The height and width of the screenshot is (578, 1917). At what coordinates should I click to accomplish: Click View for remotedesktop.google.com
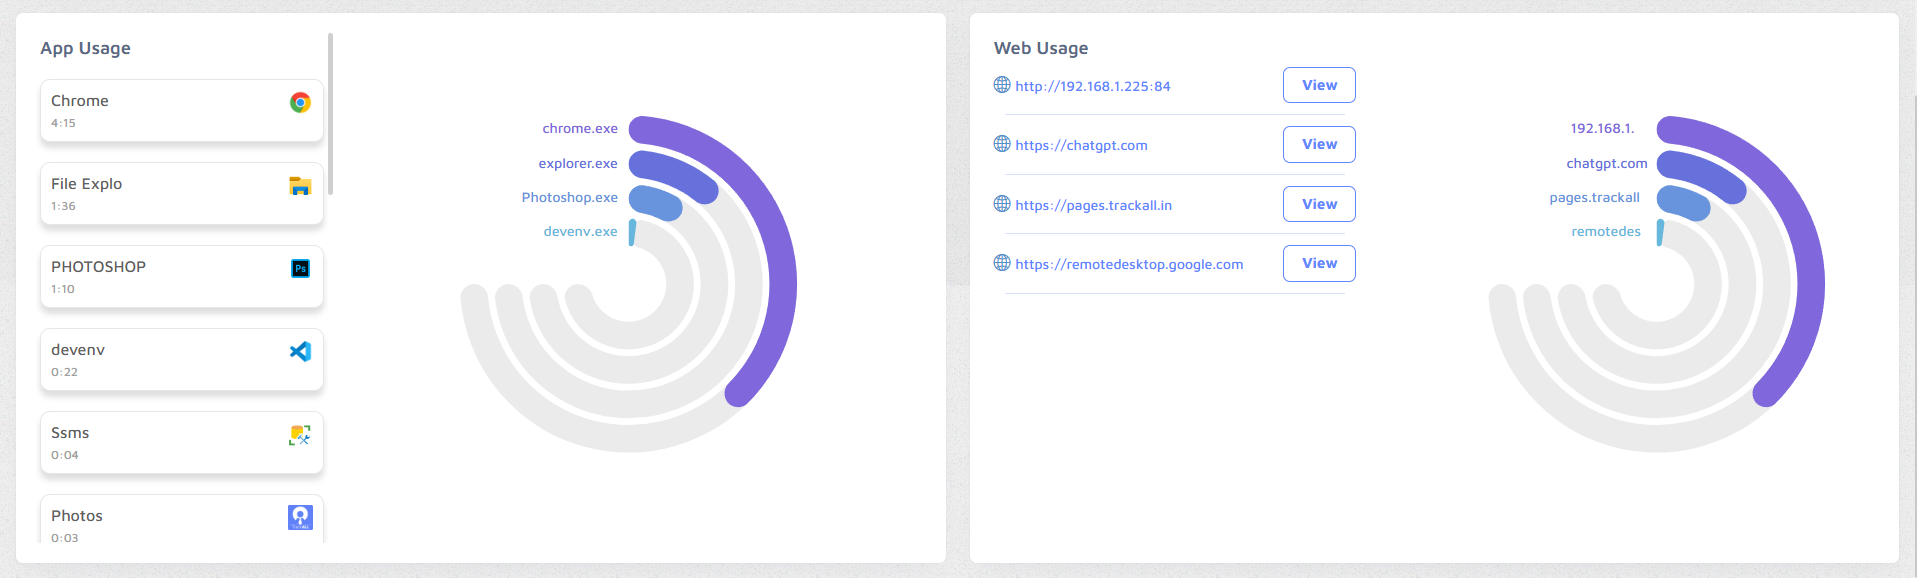pyautogui.click(x=1319, y=263)
